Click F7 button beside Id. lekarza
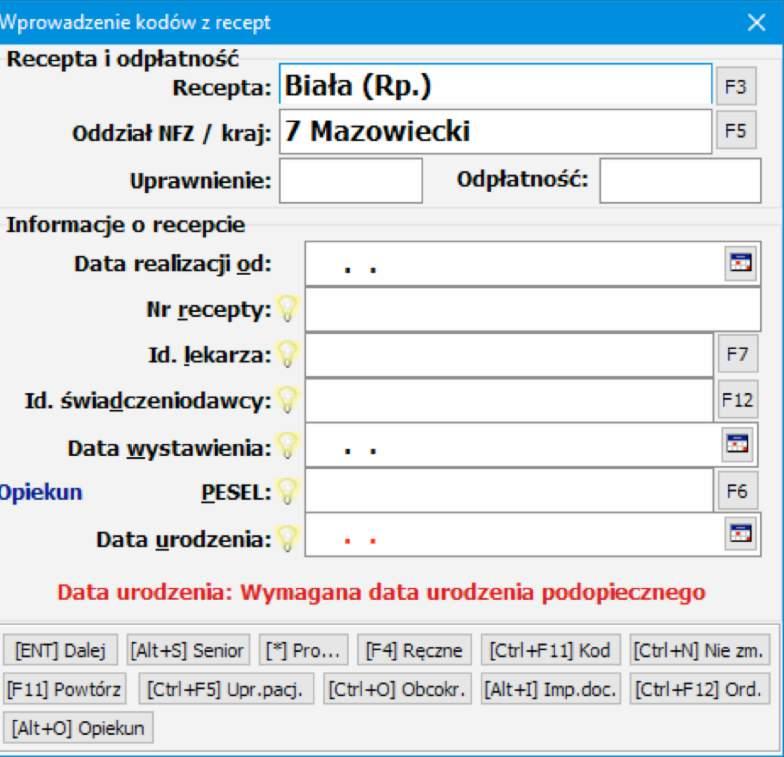The height and width of the screenshot is (757, 784). point(738,354)
